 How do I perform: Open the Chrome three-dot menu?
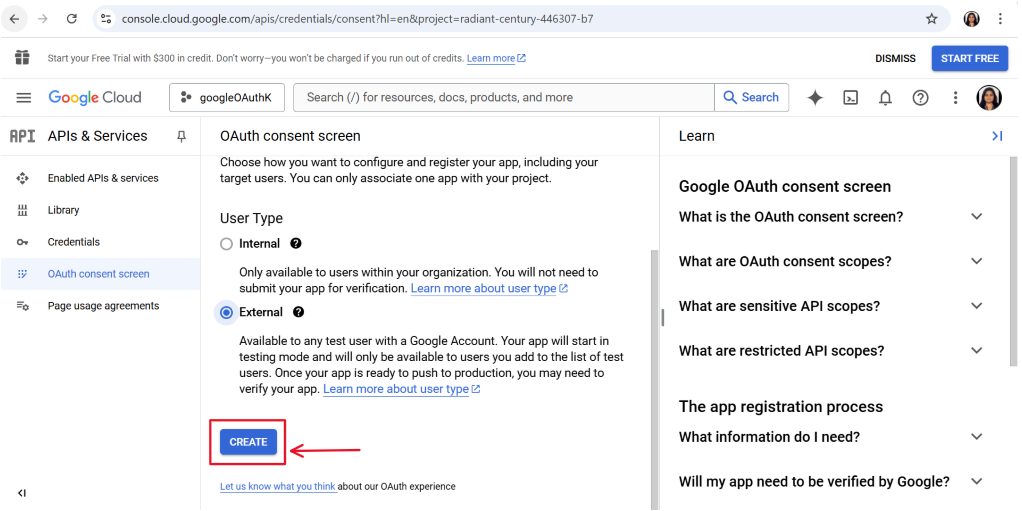[1000, 19]
